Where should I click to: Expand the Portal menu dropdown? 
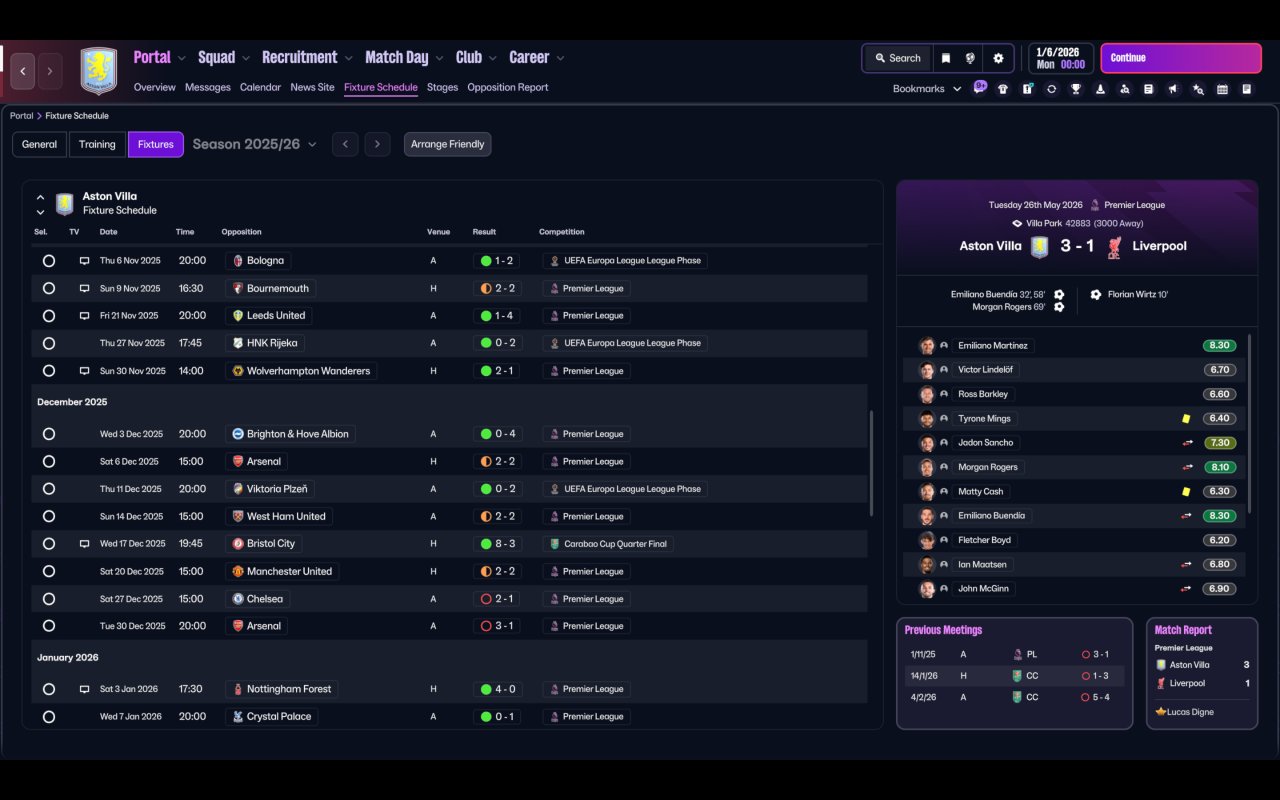pos(181,58)
